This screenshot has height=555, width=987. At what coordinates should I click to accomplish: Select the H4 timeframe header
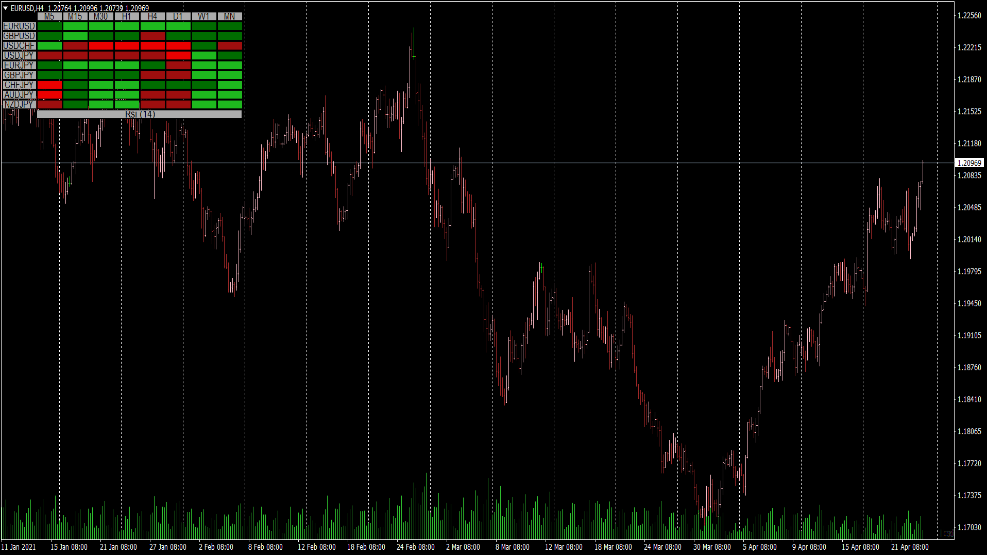[x=152, y=16]
